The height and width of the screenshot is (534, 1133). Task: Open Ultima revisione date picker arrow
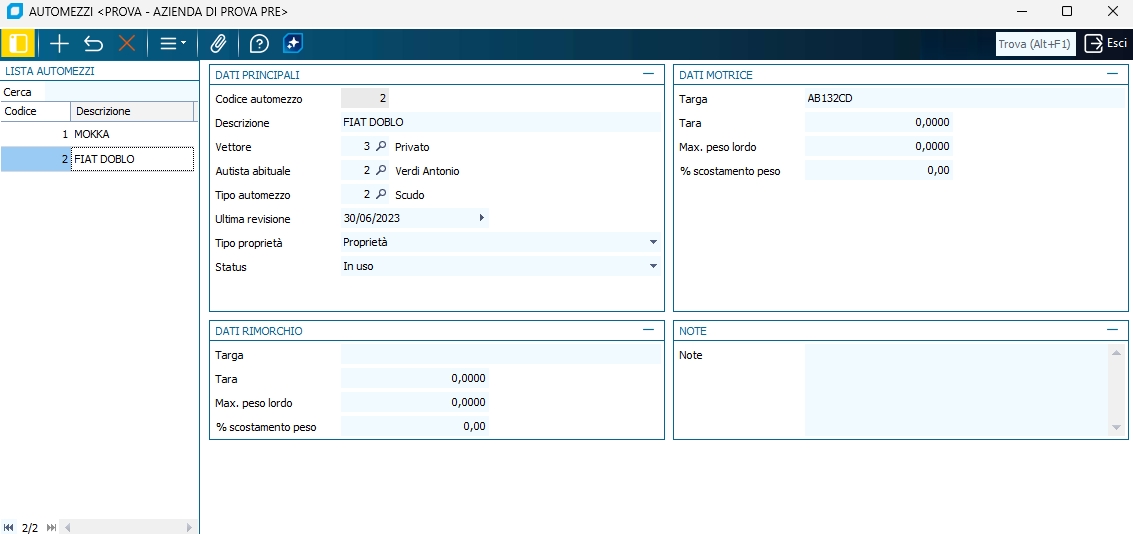(x=482, y=218)
